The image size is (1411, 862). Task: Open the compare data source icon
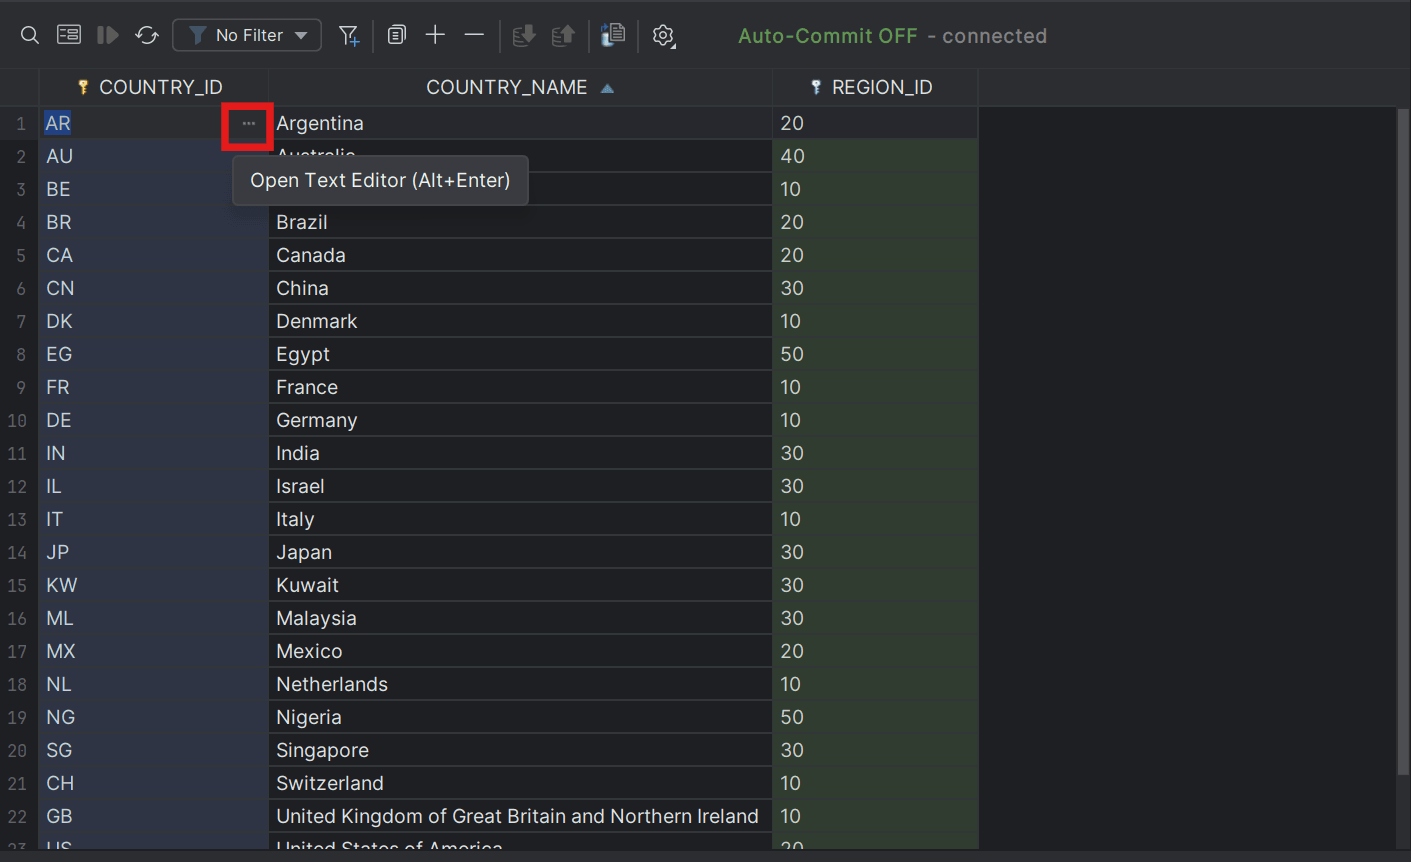612,34
